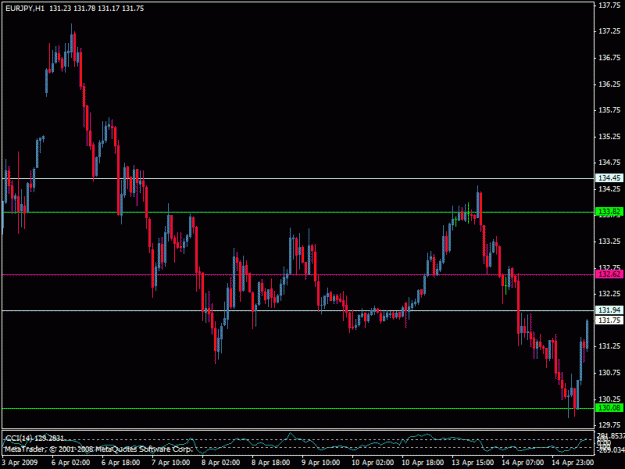The height and width of the screenshot is (469, 625).
Task: Select the magenta 132.62 price level label
Action: point(609,274)
